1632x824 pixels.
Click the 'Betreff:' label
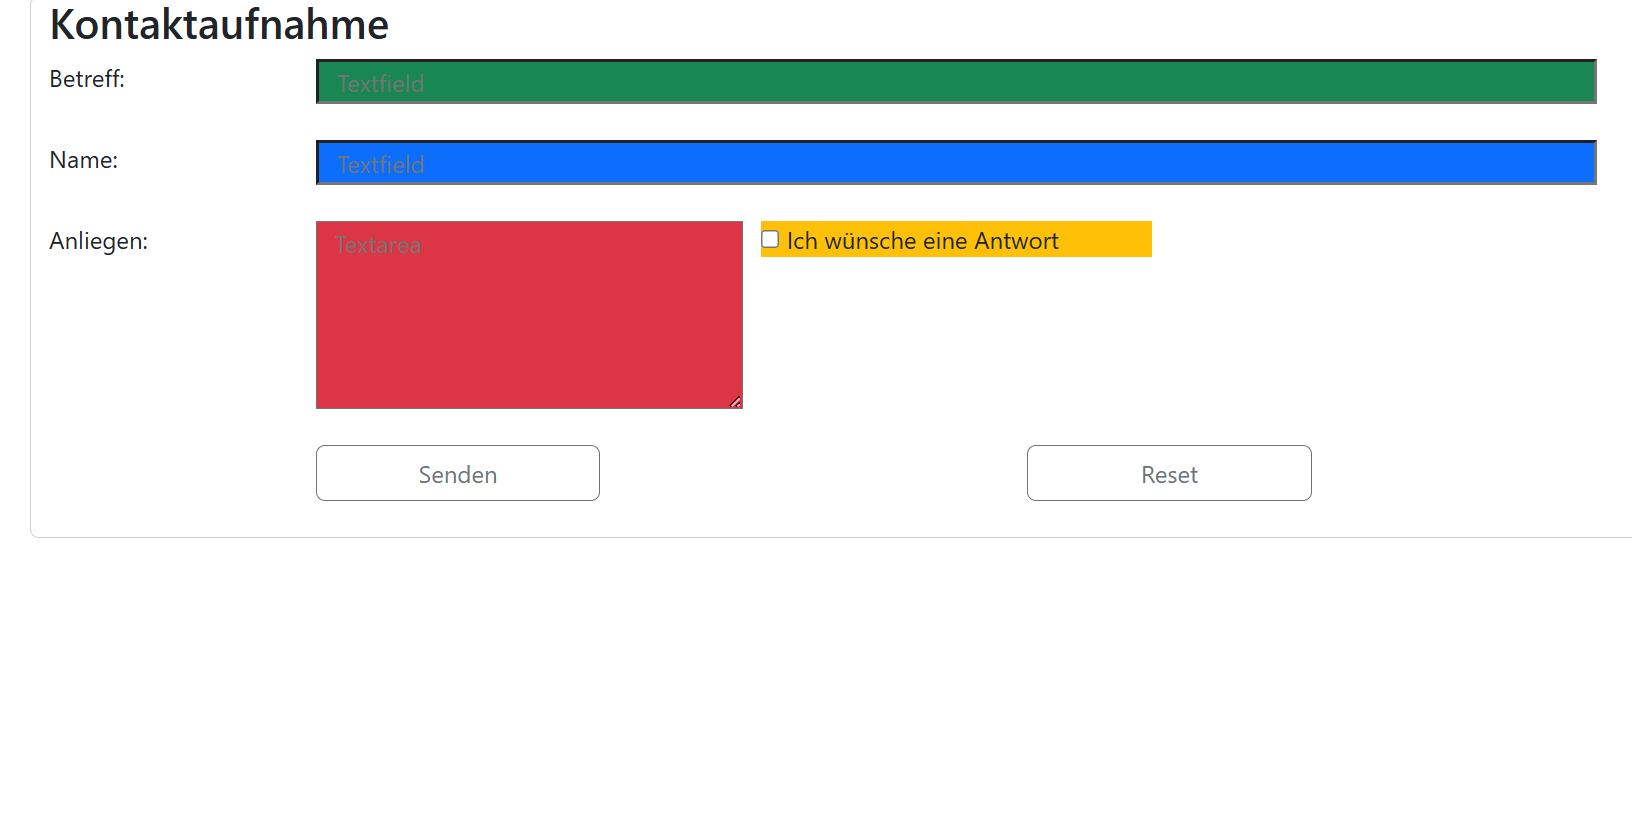pos(87,79)
